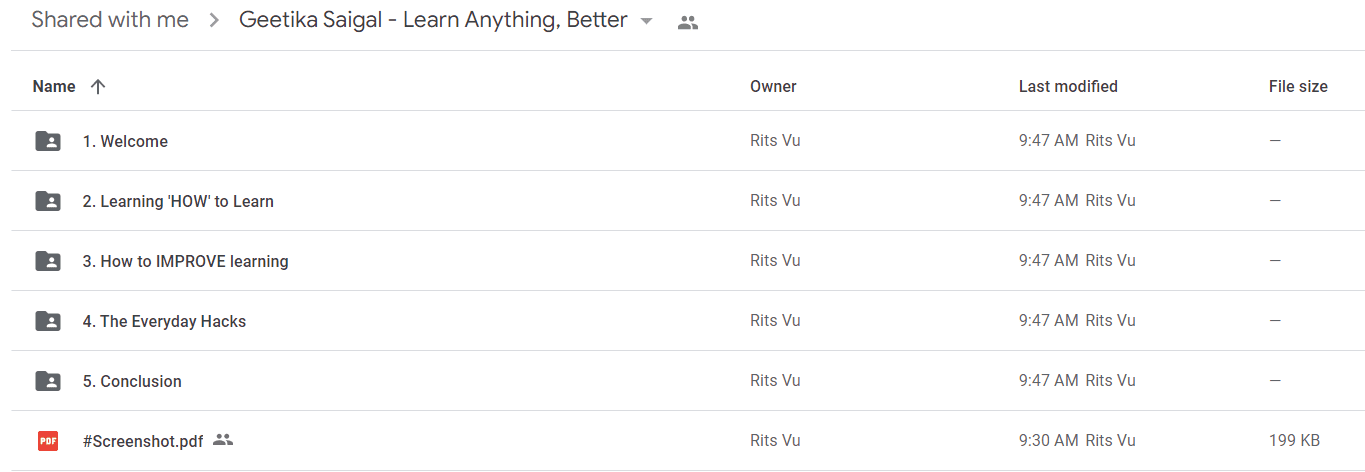Click the red PDF icon of #Screenshot.pdf
Image resolution: width=1365 pixels, height=472 pixels.
tap(48, 440)
